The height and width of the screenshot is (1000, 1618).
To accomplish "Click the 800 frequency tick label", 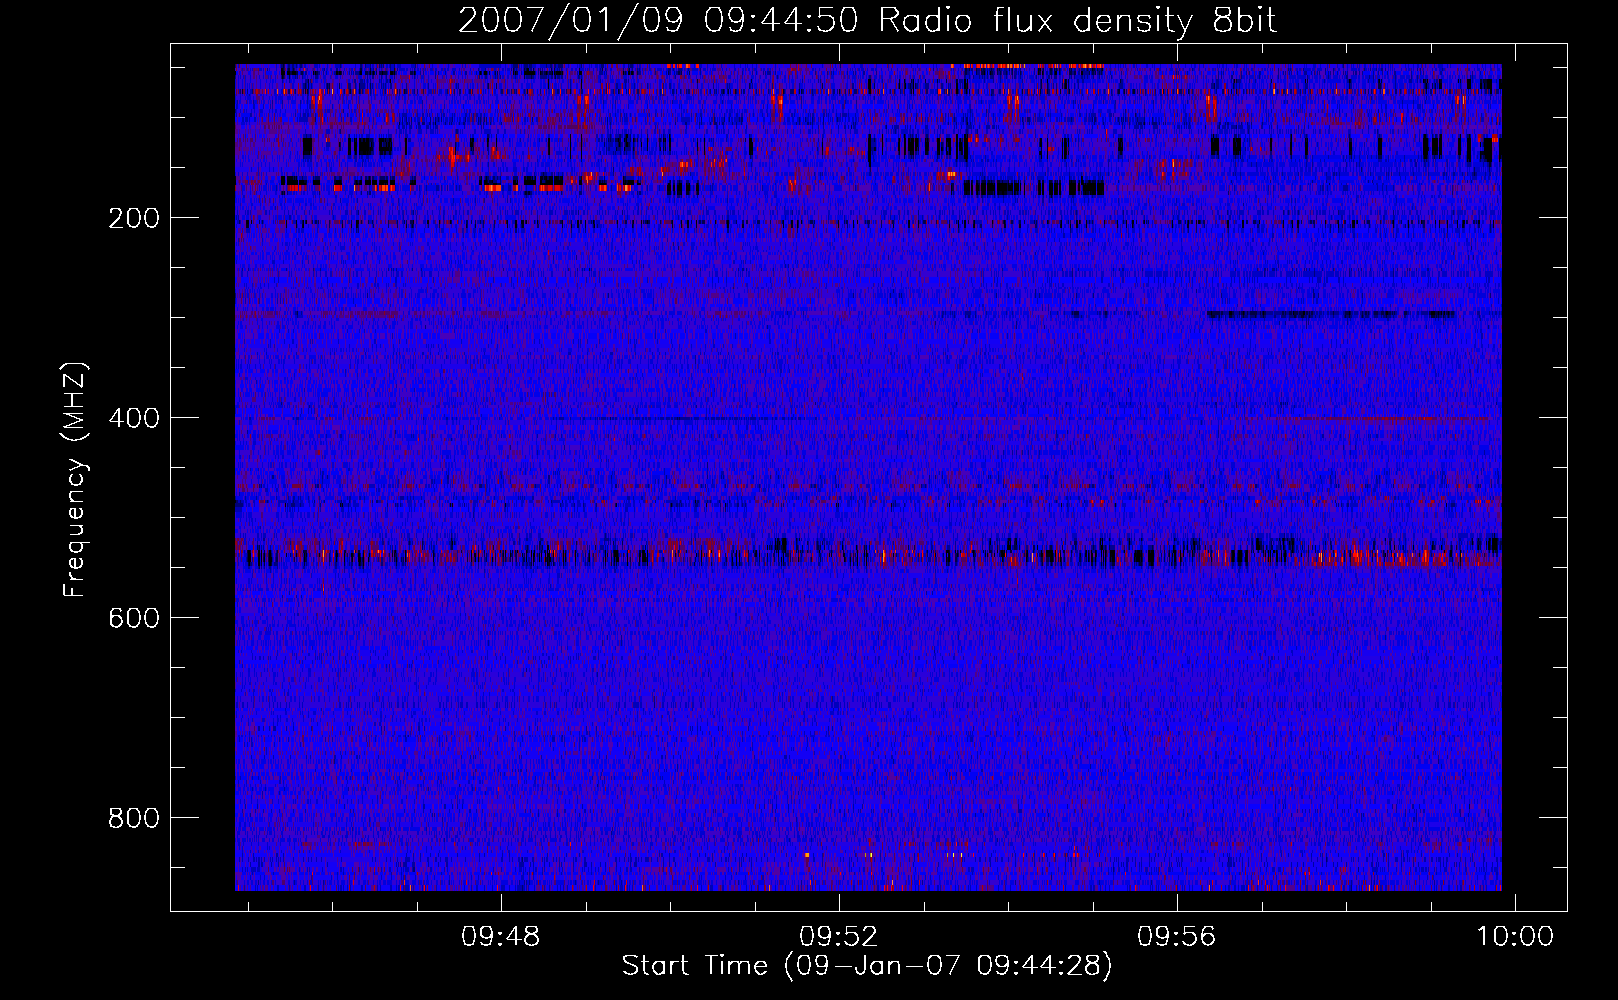I will [x=134, y=819].
